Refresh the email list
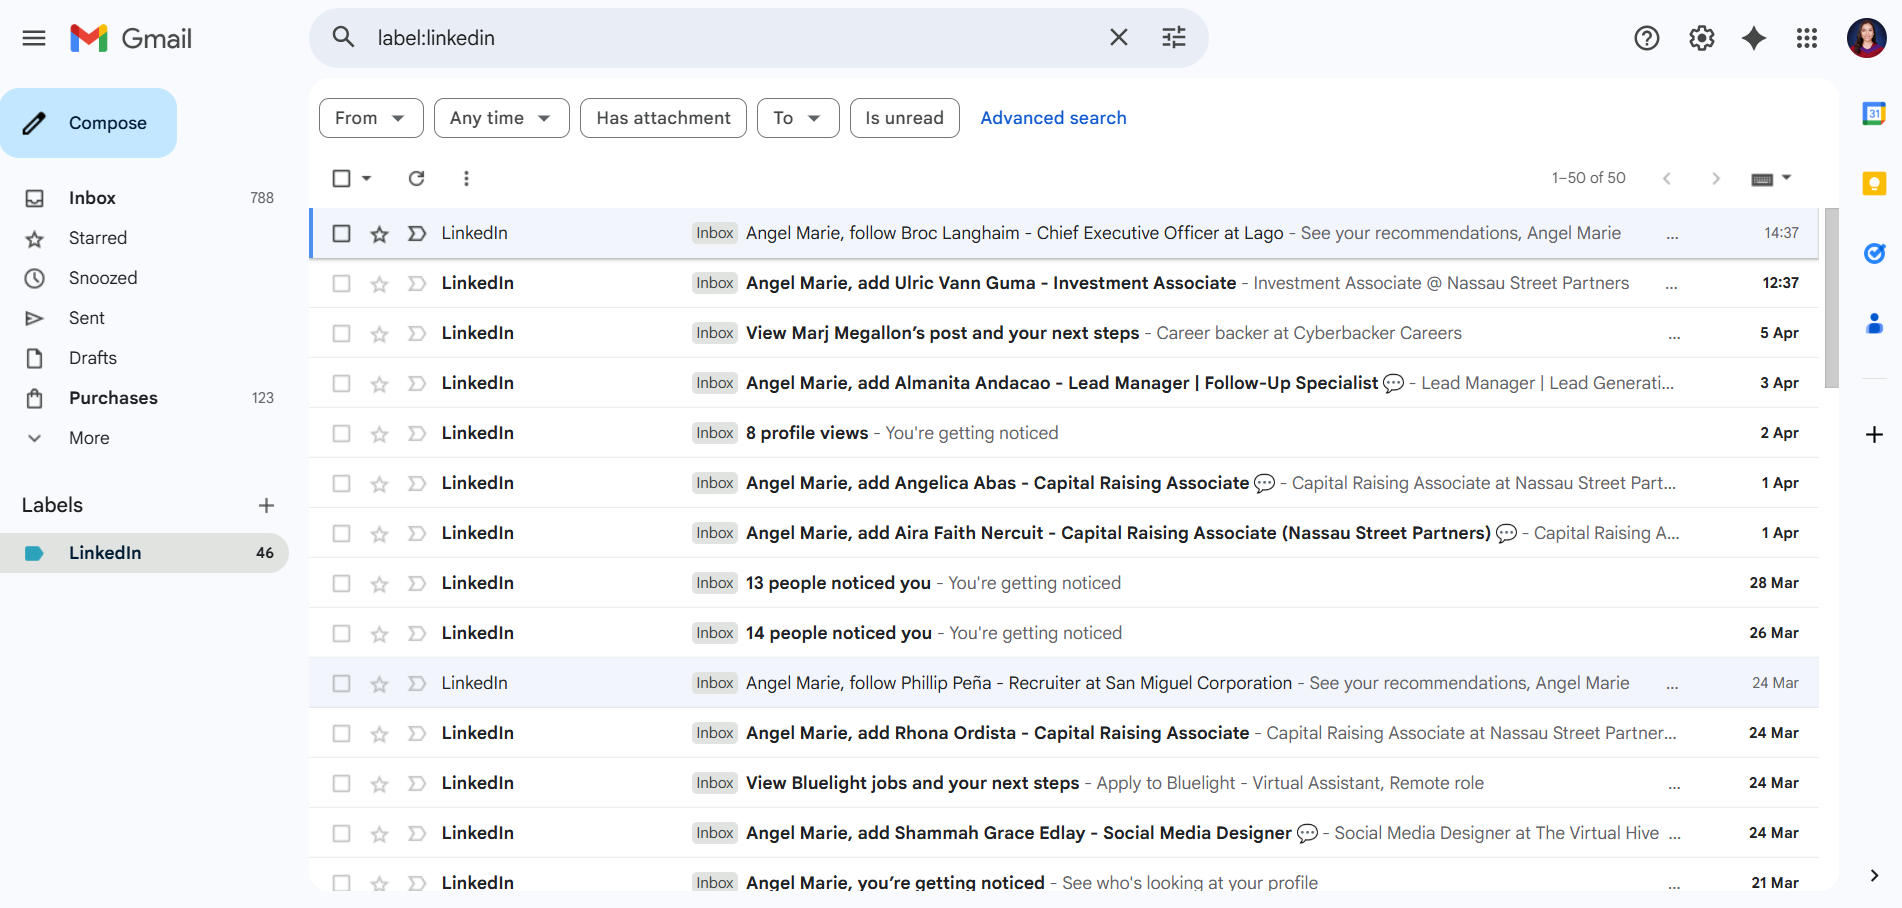This screenshot has width=1902, height=908. click(x=416, y=178)
